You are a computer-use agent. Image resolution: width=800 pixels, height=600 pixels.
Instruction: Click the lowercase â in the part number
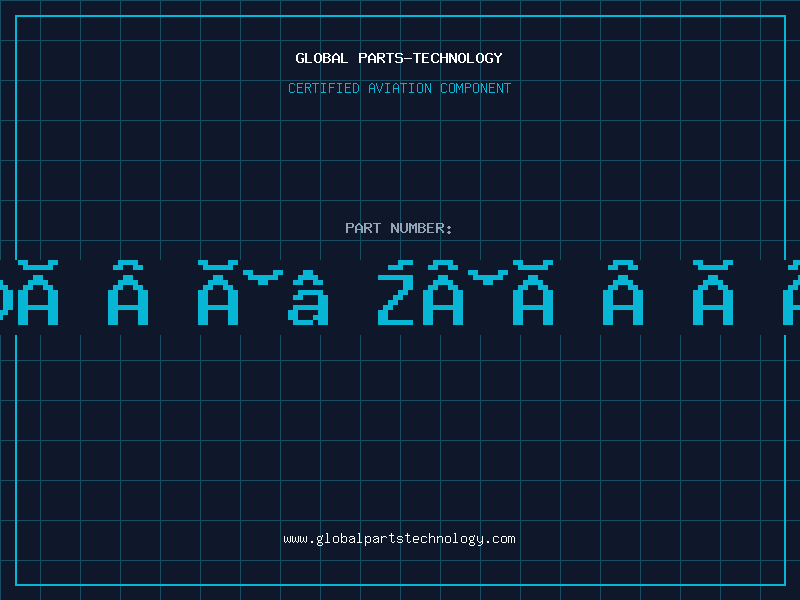tap(308, 298)
